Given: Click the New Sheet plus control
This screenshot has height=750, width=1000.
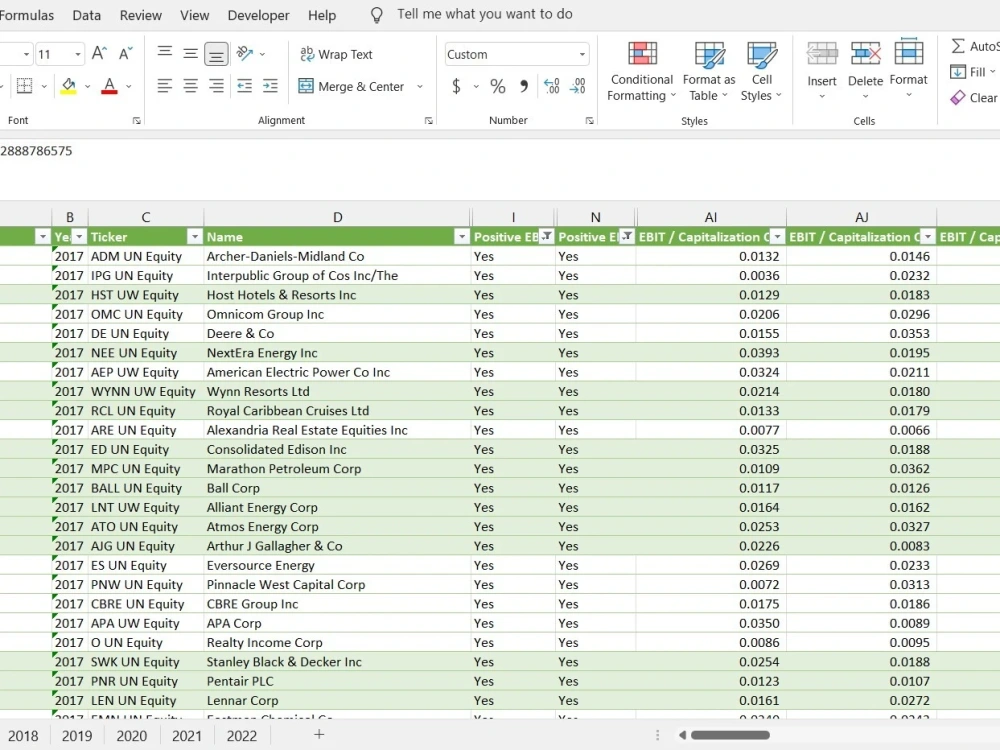Looking at the screenshot, I should pos(319,735).
